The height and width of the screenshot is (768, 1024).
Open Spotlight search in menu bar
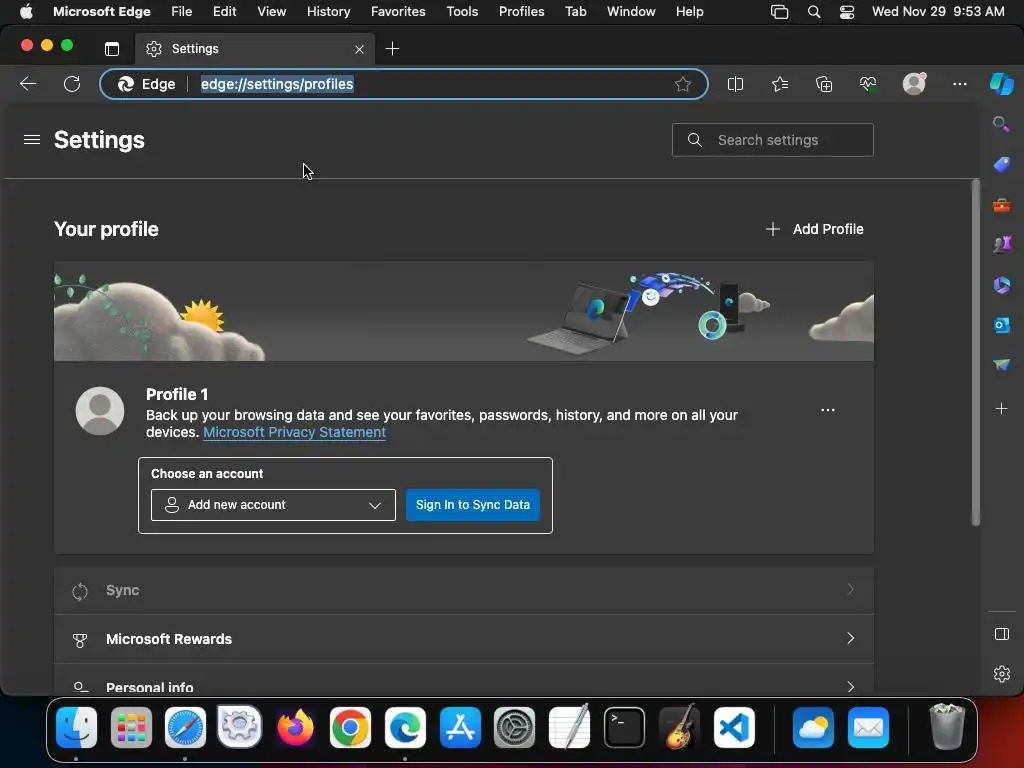pos(814,12)
